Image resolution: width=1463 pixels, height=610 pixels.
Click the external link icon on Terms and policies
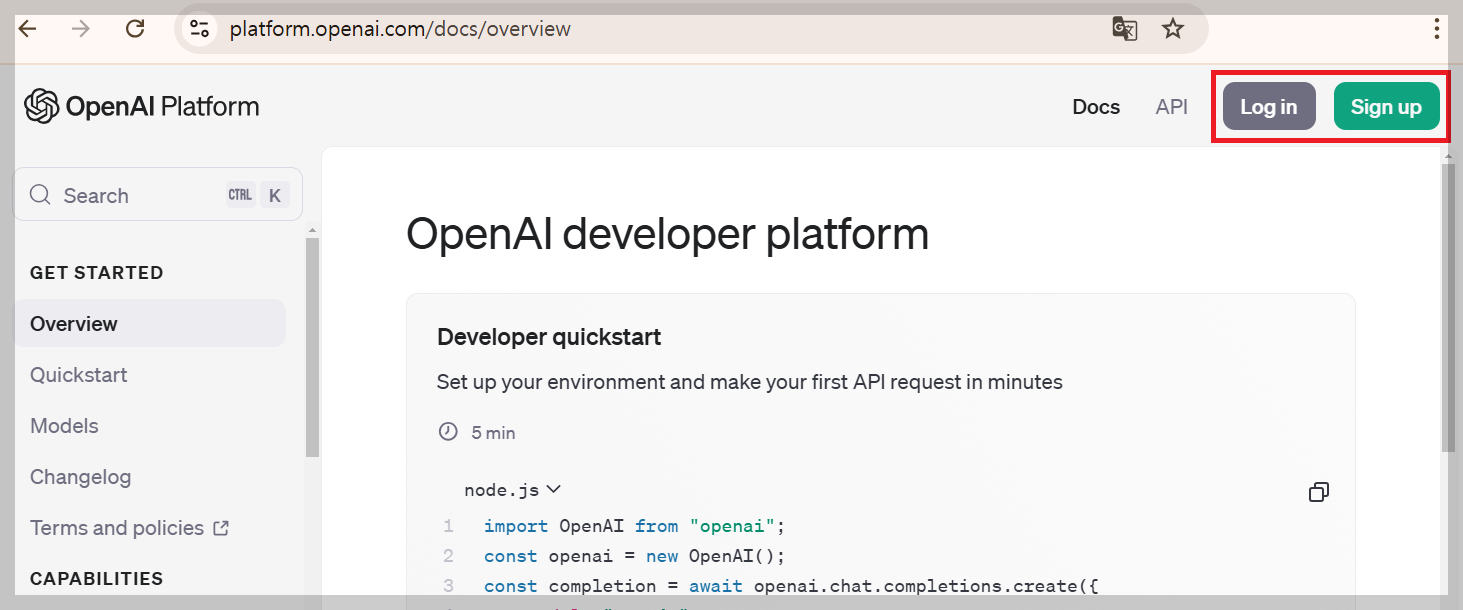coord(221,527)
